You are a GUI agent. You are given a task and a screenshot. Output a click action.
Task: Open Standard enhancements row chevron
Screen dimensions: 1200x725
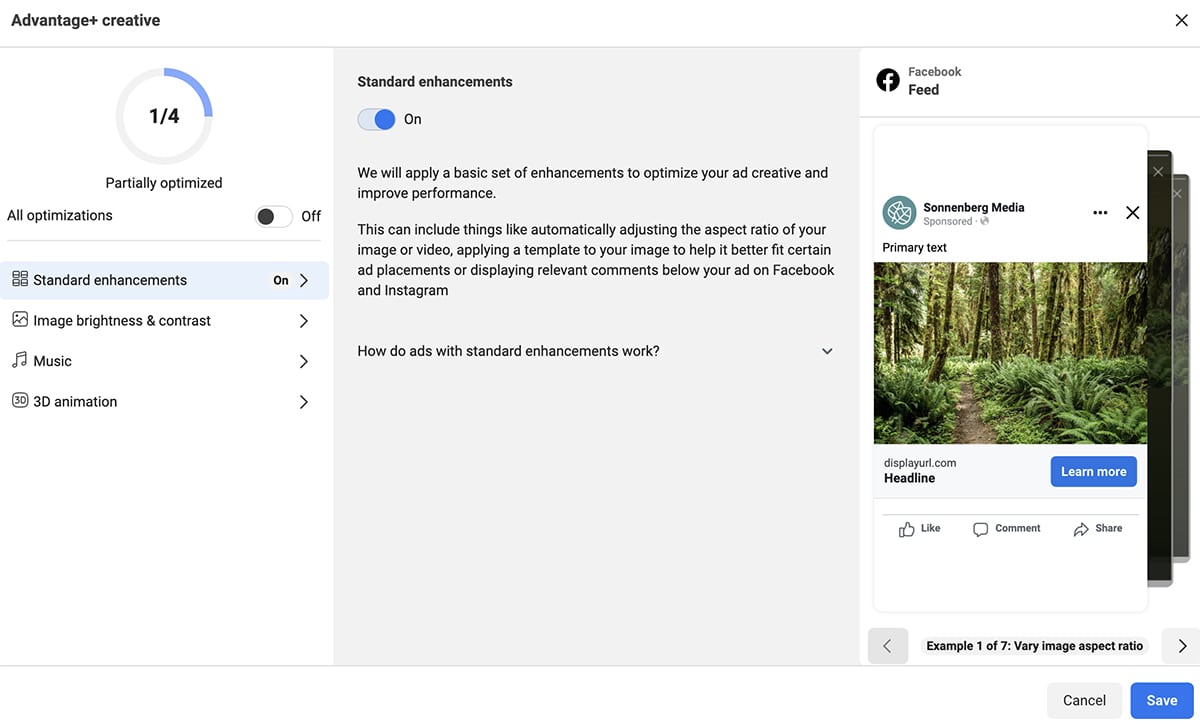coord(304,280)
